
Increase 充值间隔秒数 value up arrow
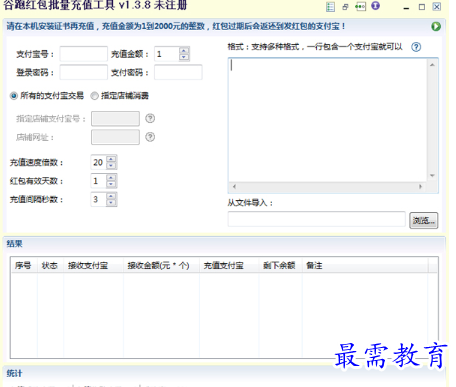(x=111, y=196)
